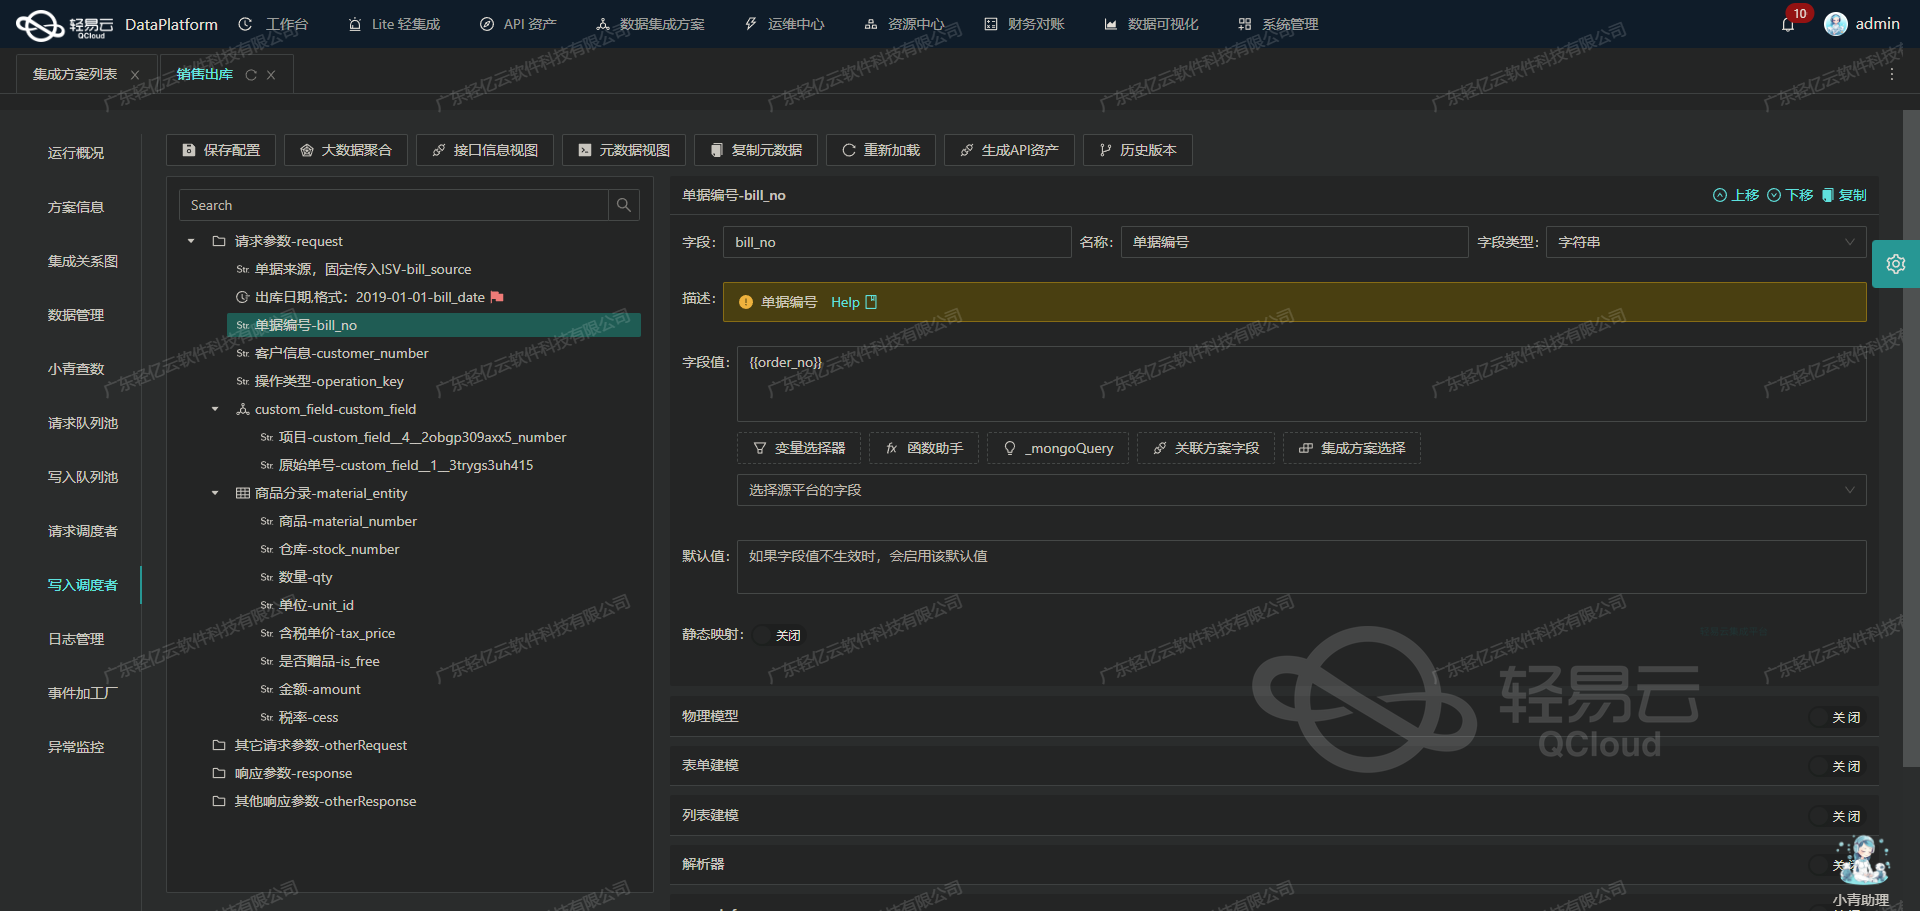Select the 其他响应参数-otherResponse folder

pyautogui.click(x=314, y=801)
